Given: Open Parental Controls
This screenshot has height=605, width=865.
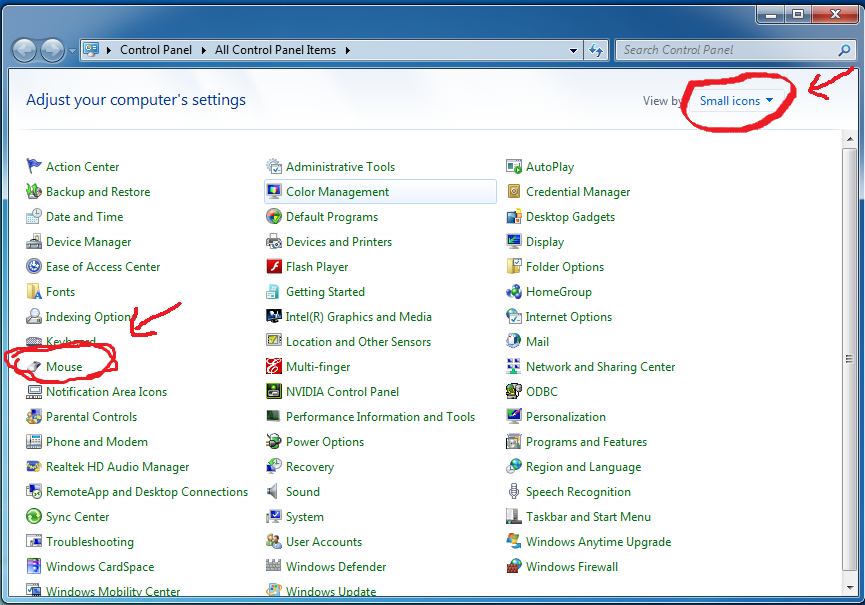Looking at the screenshot, I should pyautogui.click(x=92, y=416).
